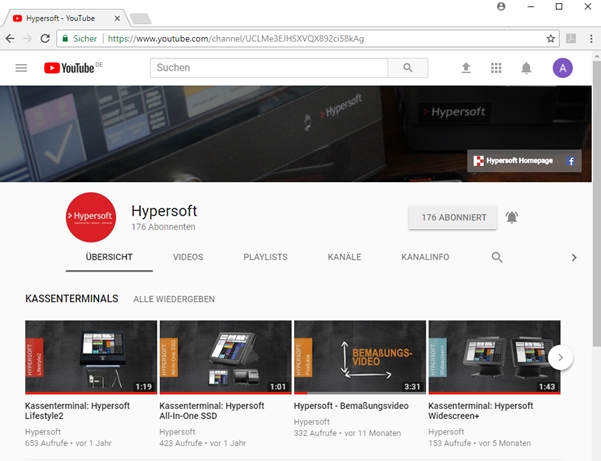601x461 pixels.
Task: Click Hypersoft channel name under Lifestyle2 video
Action: coord(43,432)
